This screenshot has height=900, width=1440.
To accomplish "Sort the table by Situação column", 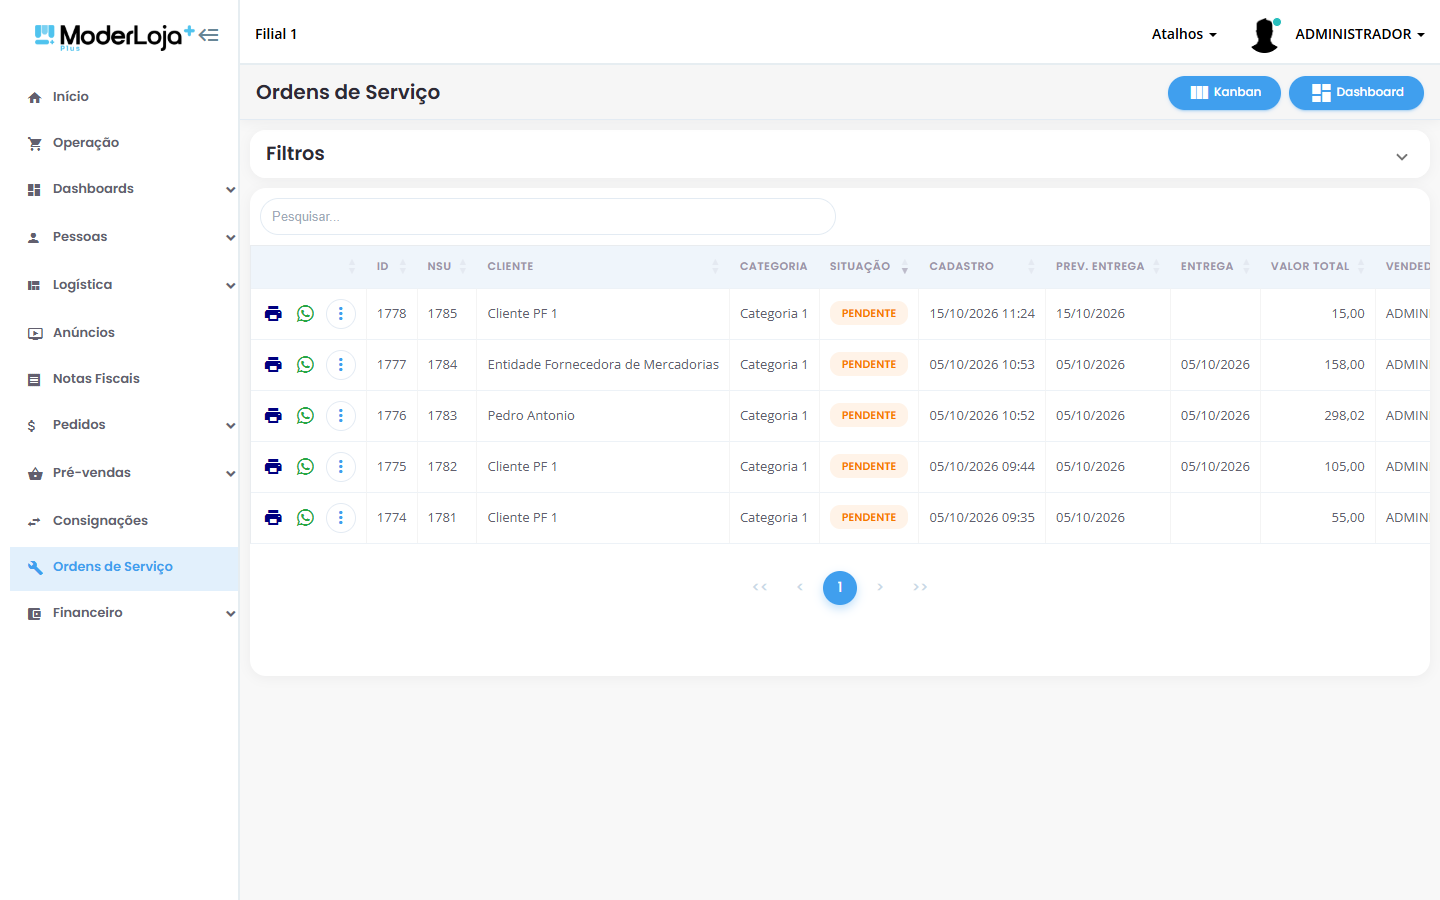I will click(x=868, y=267).
